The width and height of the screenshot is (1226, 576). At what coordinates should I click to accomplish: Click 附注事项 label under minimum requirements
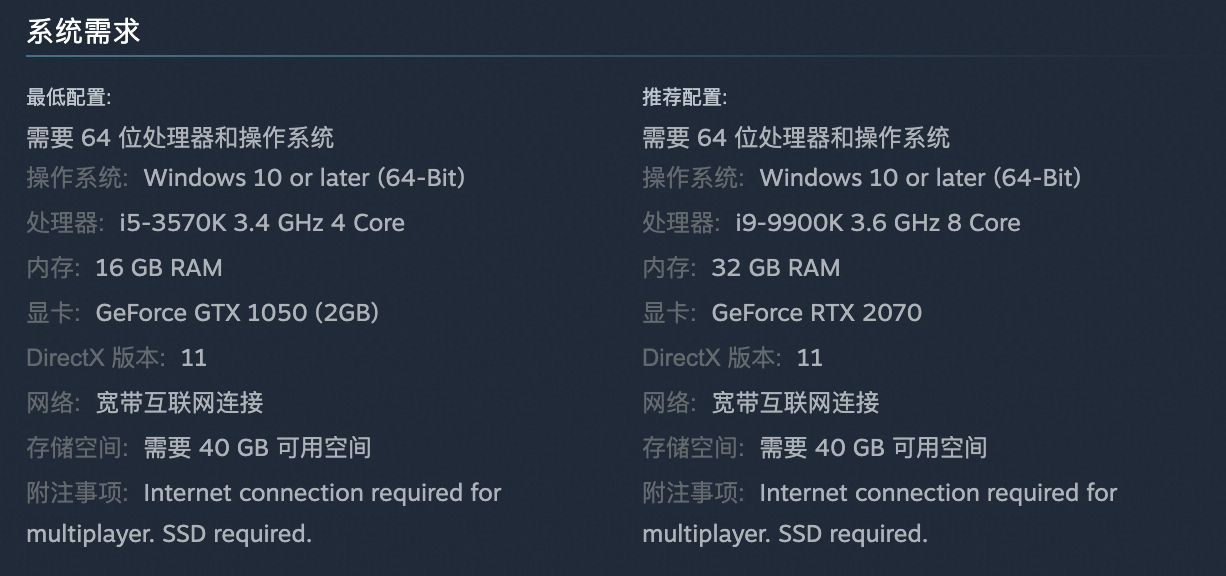point(77,492)
